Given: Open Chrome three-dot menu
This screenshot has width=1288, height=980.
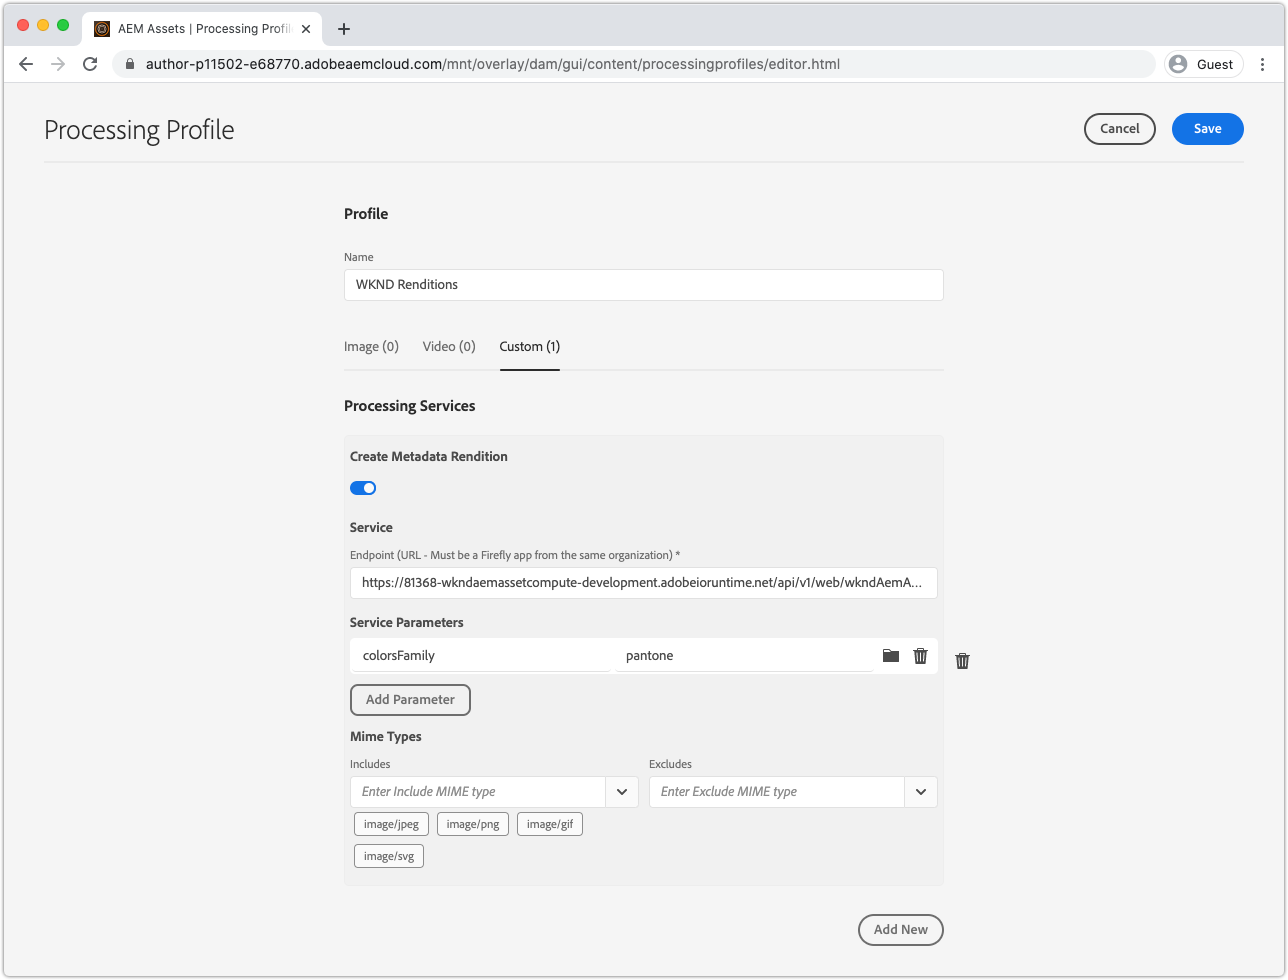Looking at the screenshot, I should pos(1262,64).
